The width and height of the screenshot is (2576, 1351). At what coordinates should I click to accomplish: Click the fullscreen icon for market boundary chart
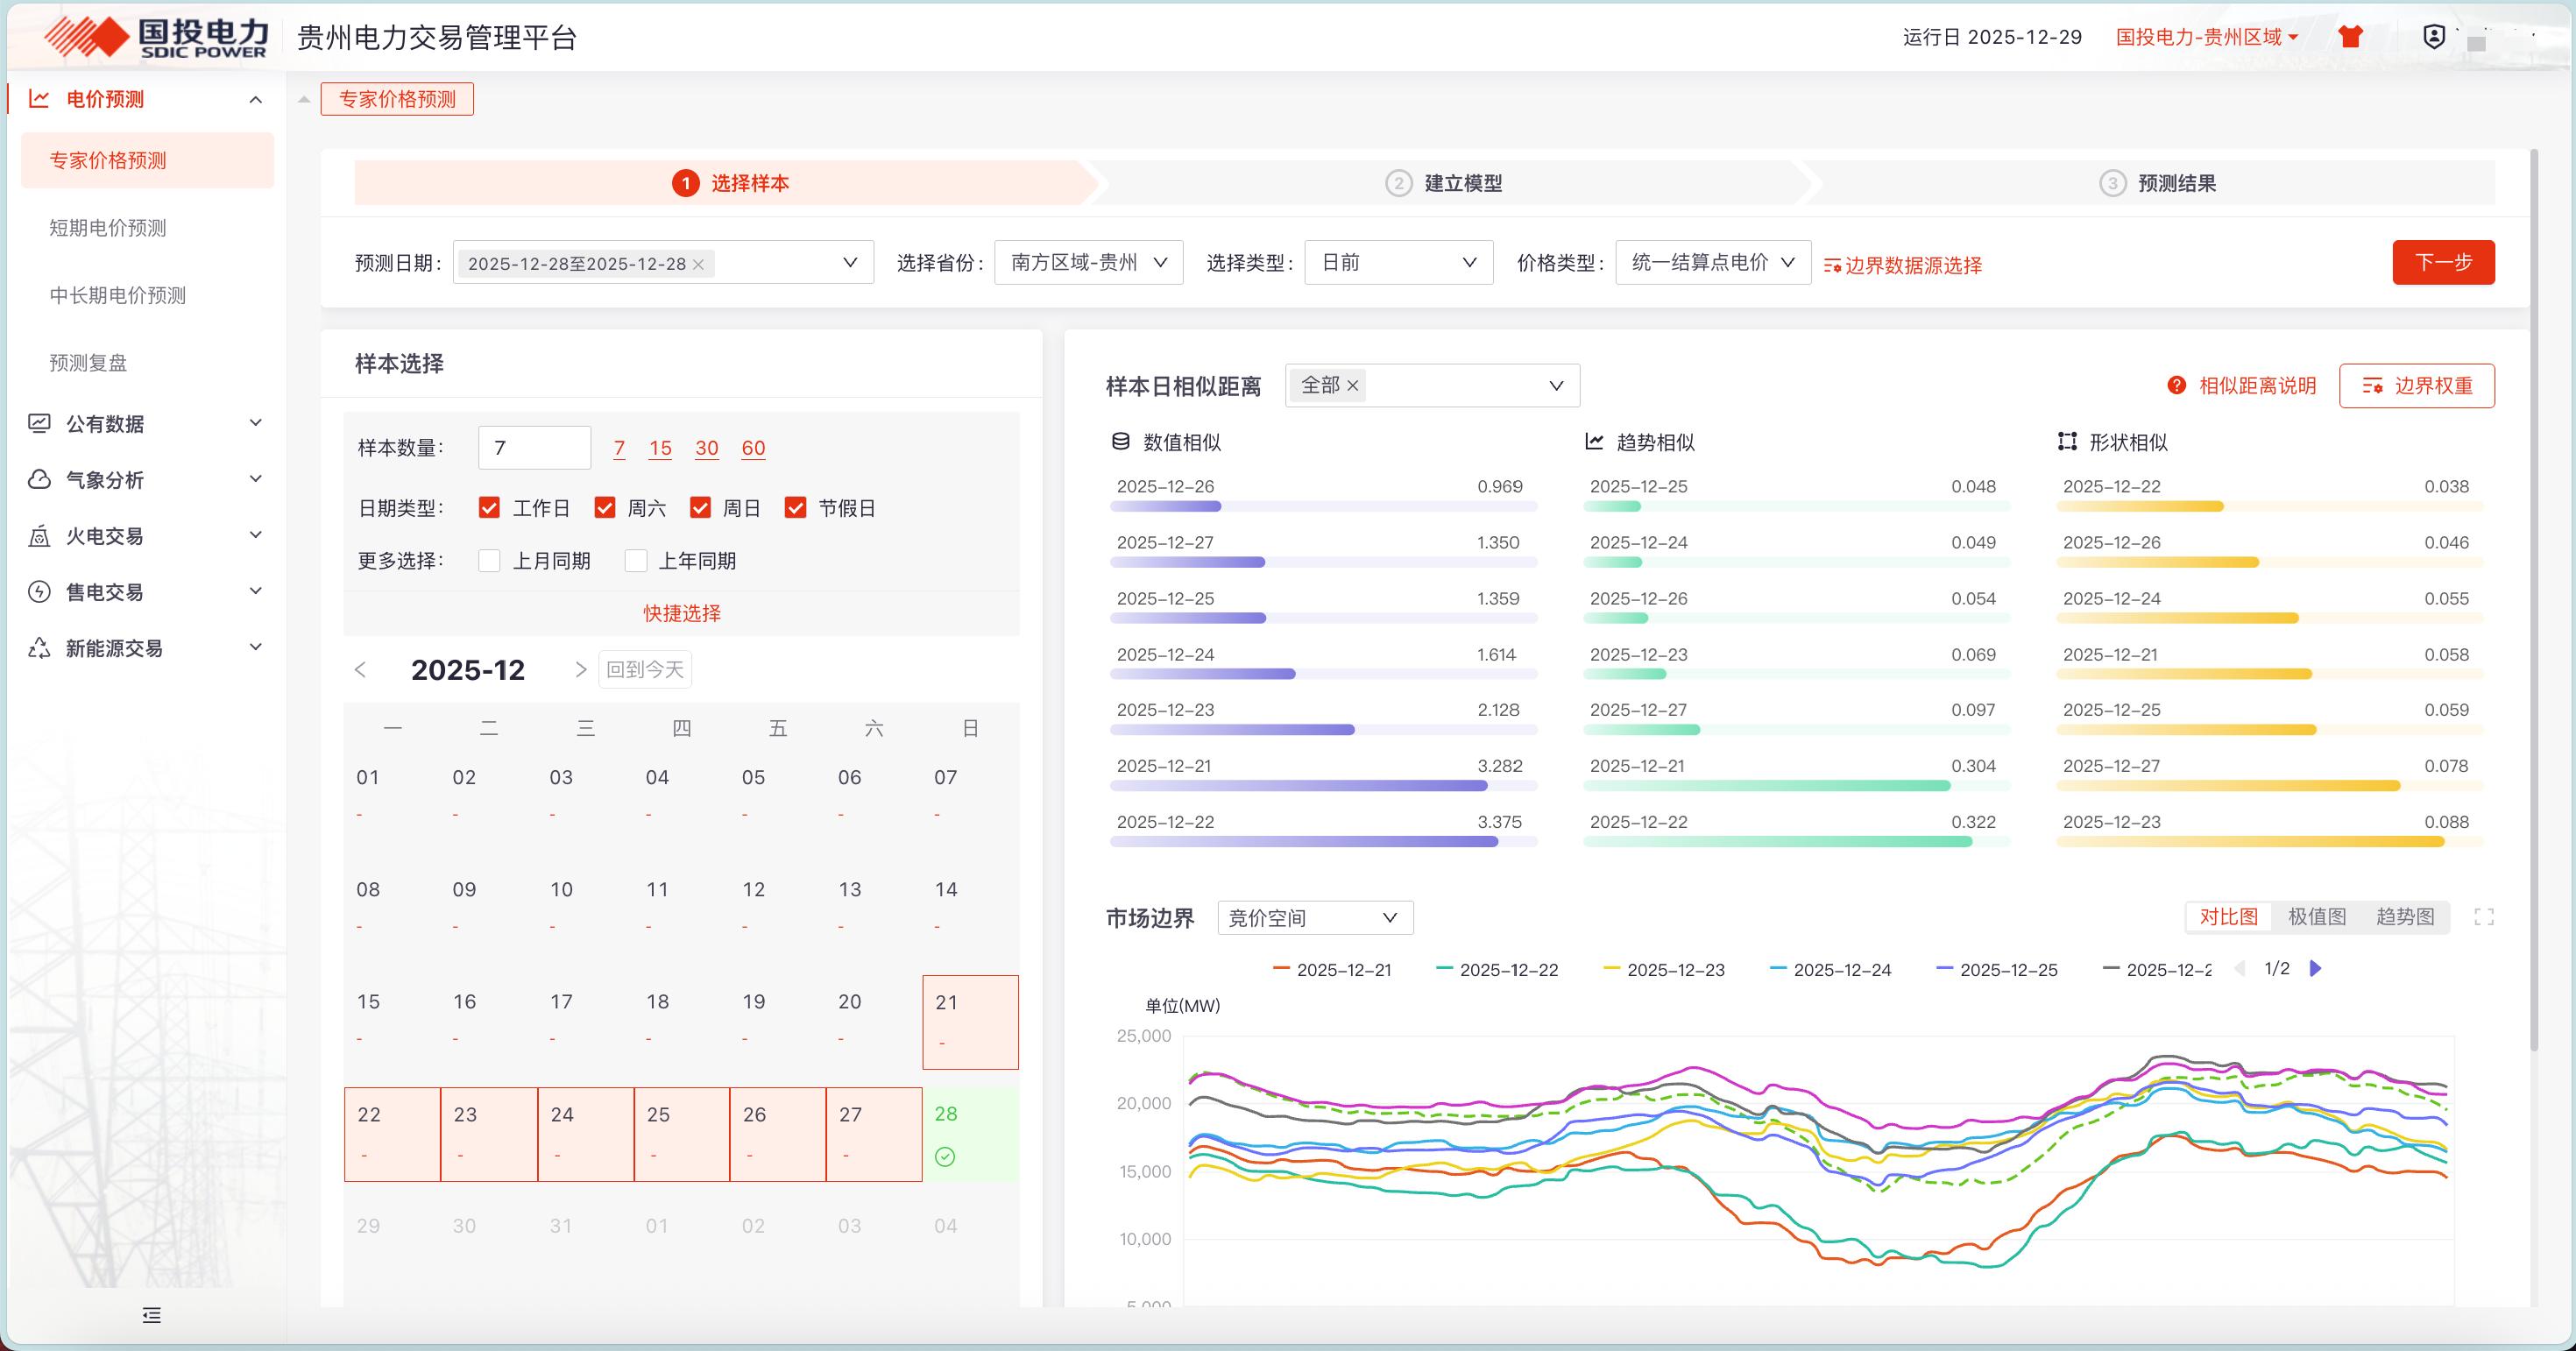pos(2484,917)
